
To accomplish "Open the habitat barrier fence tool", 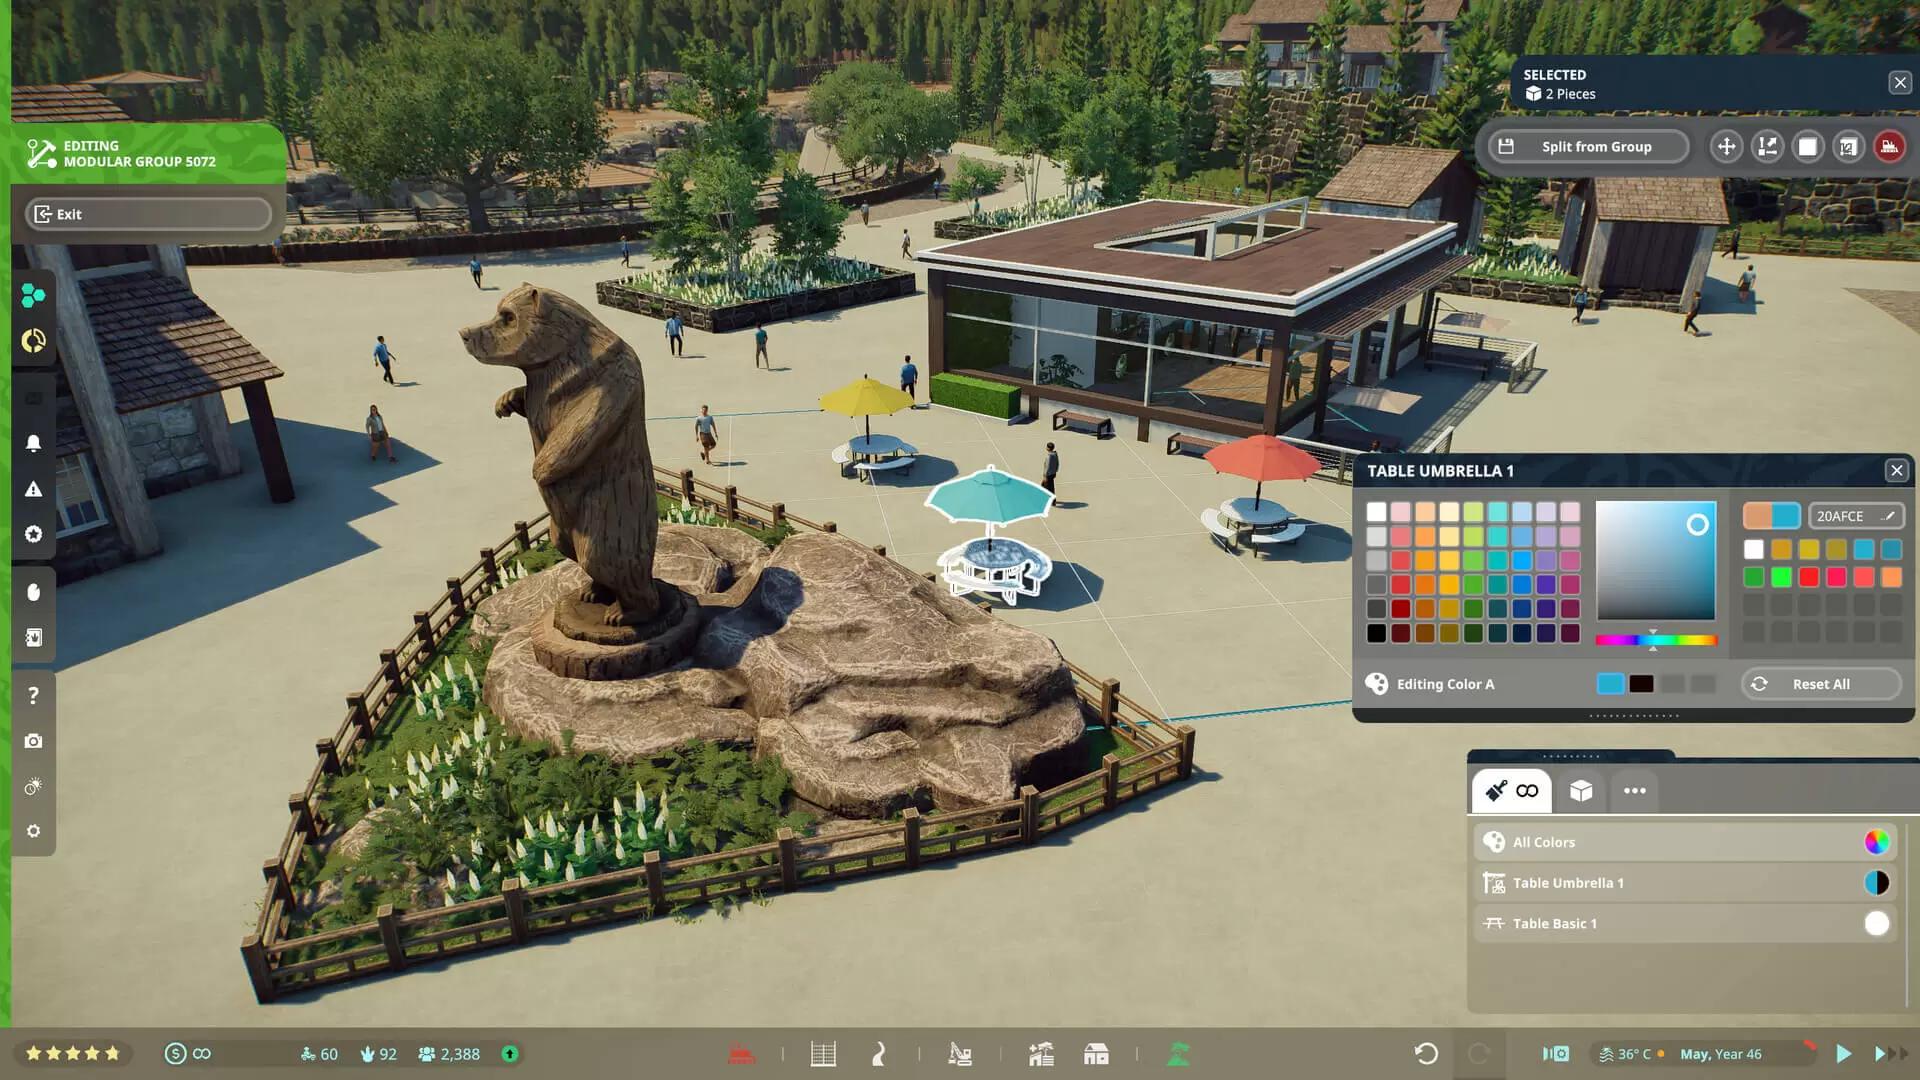I will click(823, 1054).
